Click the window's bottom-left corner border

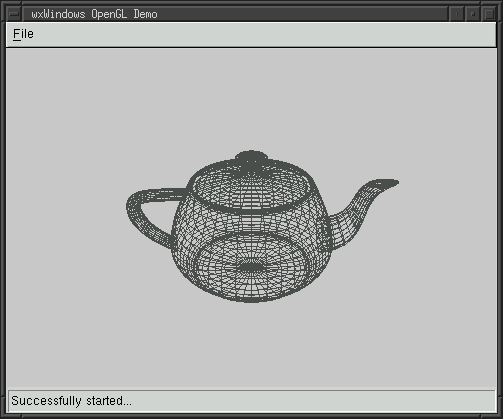pos(4,415)
